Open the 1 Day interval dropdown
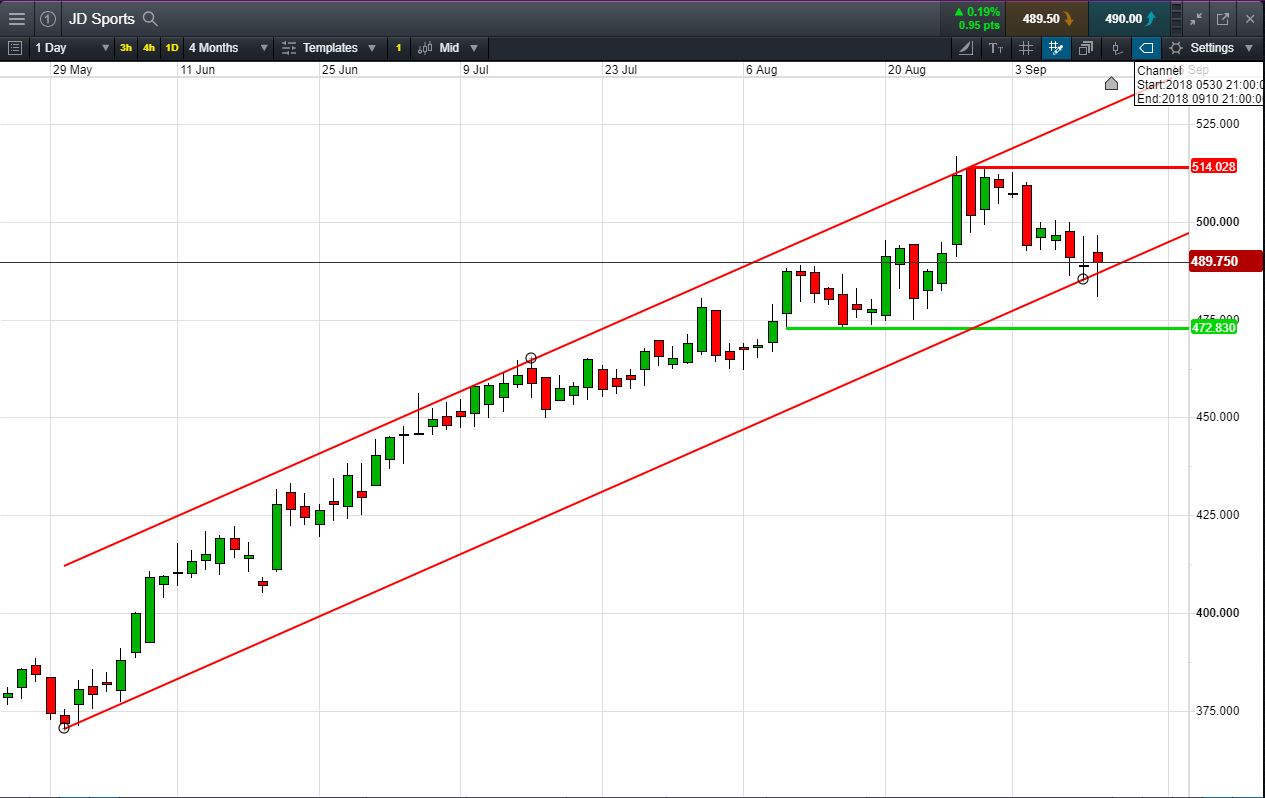Screen dimensions: 1265x798 point(71,47)
